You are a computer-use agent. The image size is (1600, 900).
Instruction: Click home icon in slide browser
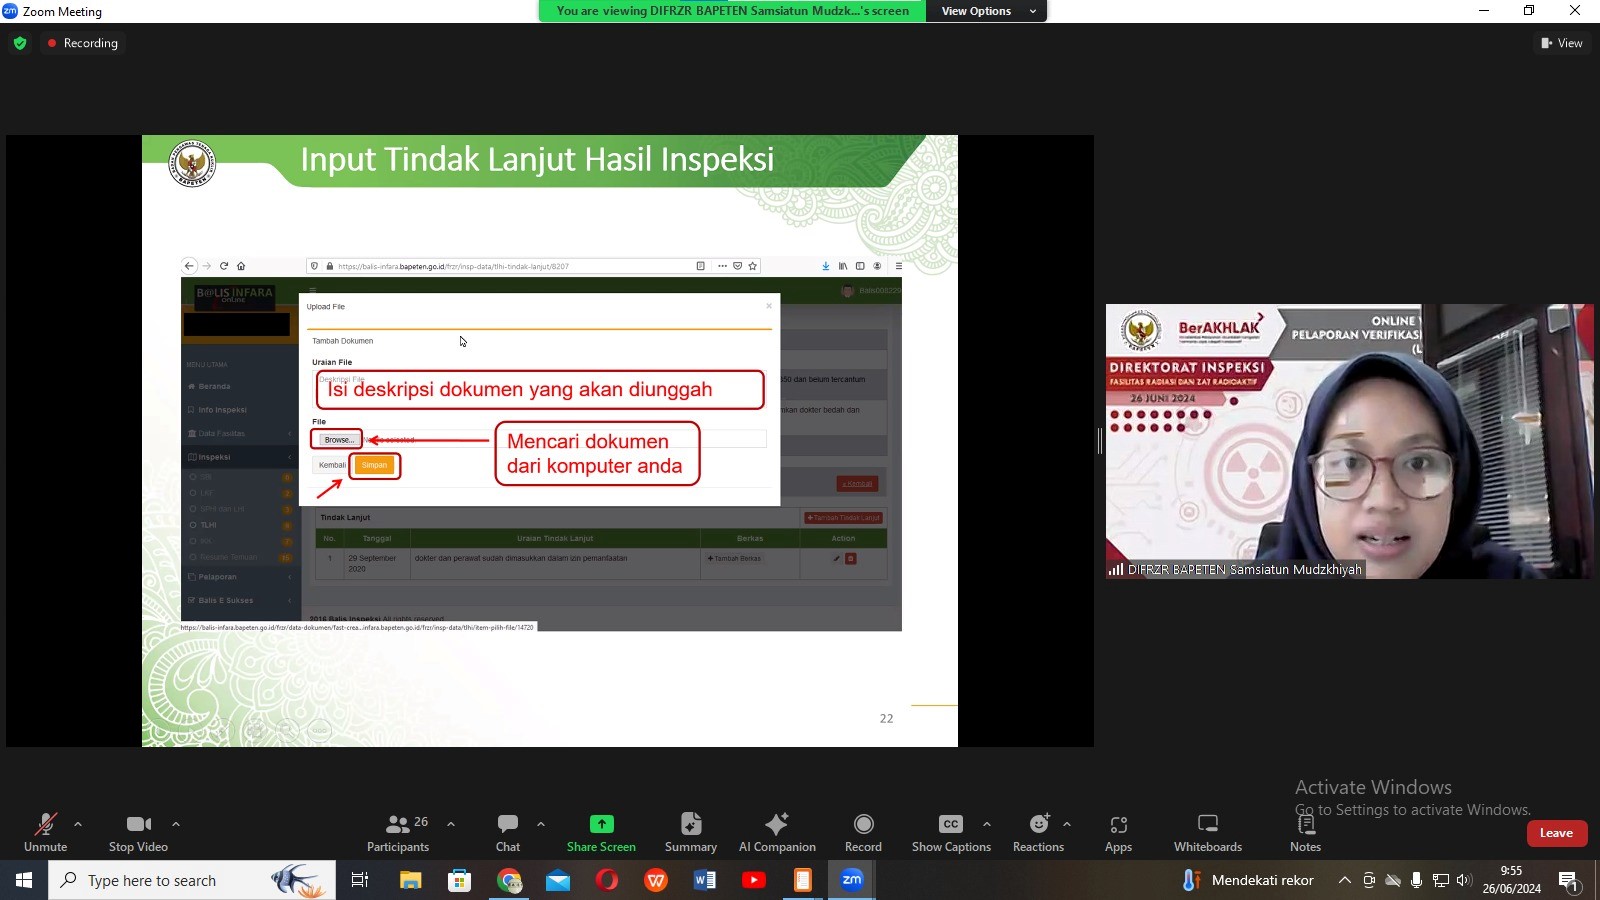coord(241,266)
